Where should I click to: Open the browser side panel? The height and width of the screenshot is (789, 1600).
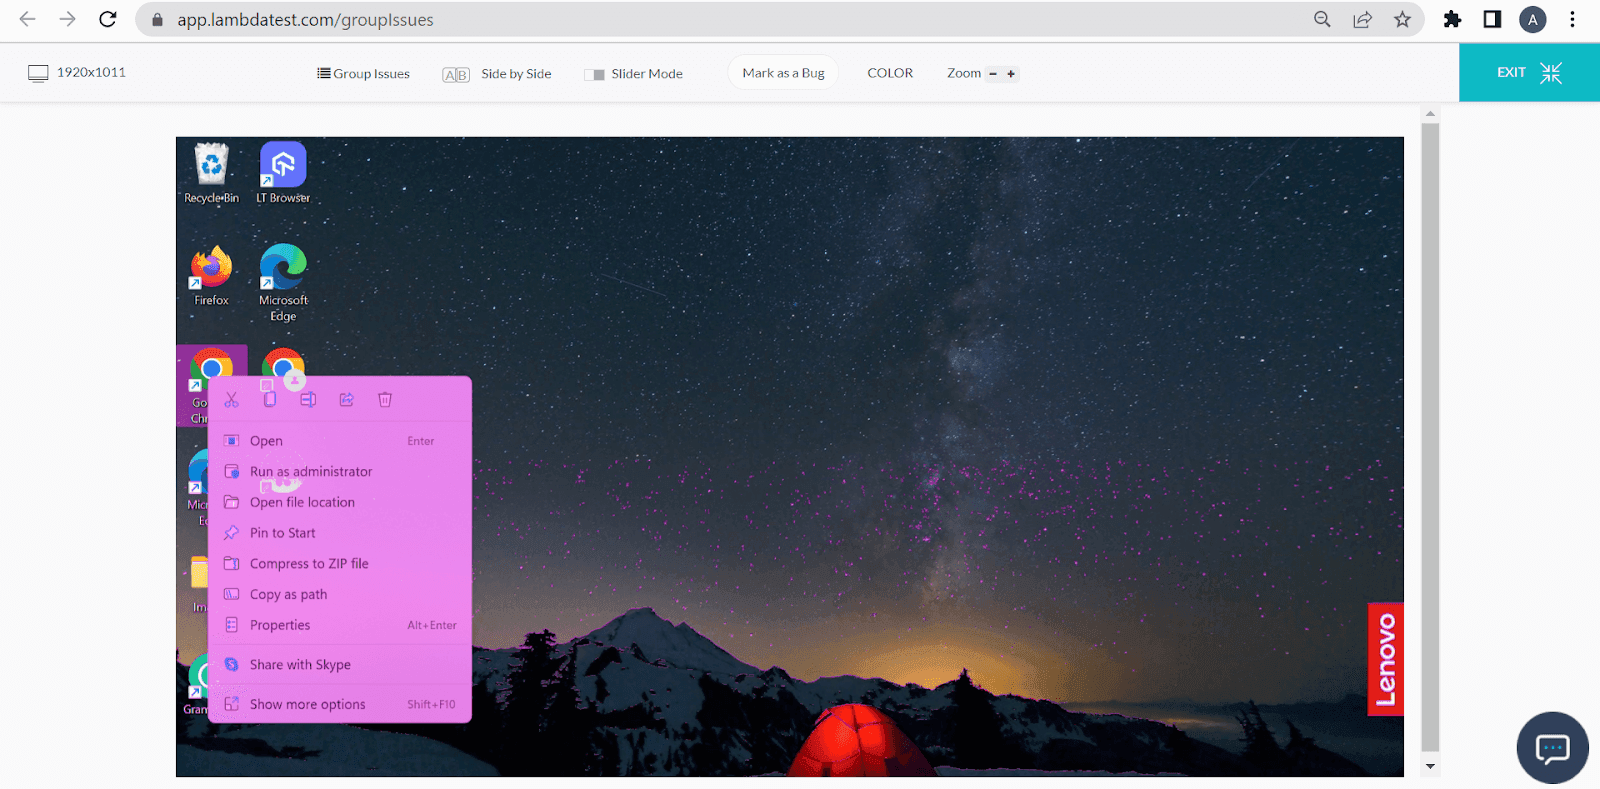(1492, 20)
